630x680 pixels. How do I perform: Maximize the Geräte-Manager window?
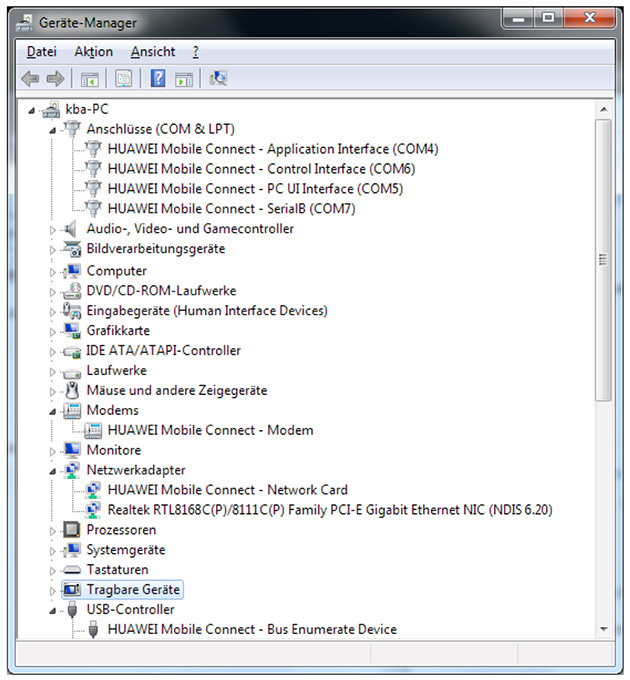pos(548,18)
